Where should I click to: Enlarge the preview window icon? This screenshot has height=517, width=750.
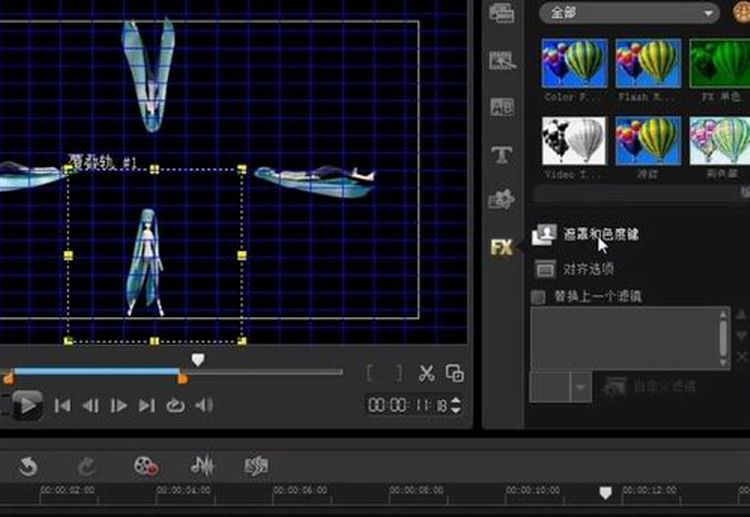click(x=454, y=373)
